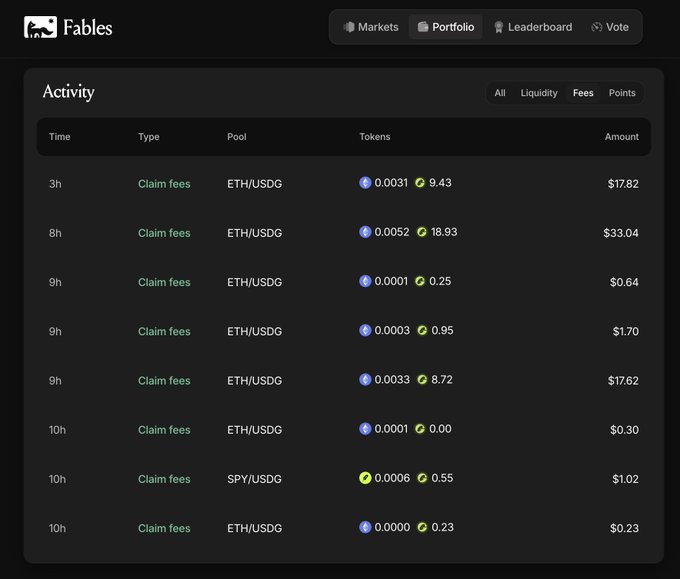The width and height of the screenshot is (680, 579).
Task: Click the ETH icon beside 0.0000
Action: [365, 527]
